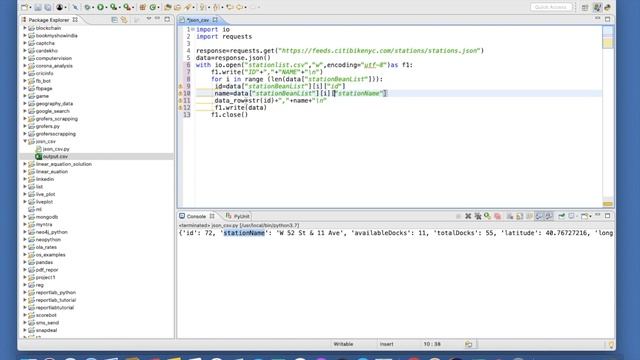Image resolution: width=640 pixels, height=360 pixels.
Task: Select the google_search project
Action: click(52, 111)
